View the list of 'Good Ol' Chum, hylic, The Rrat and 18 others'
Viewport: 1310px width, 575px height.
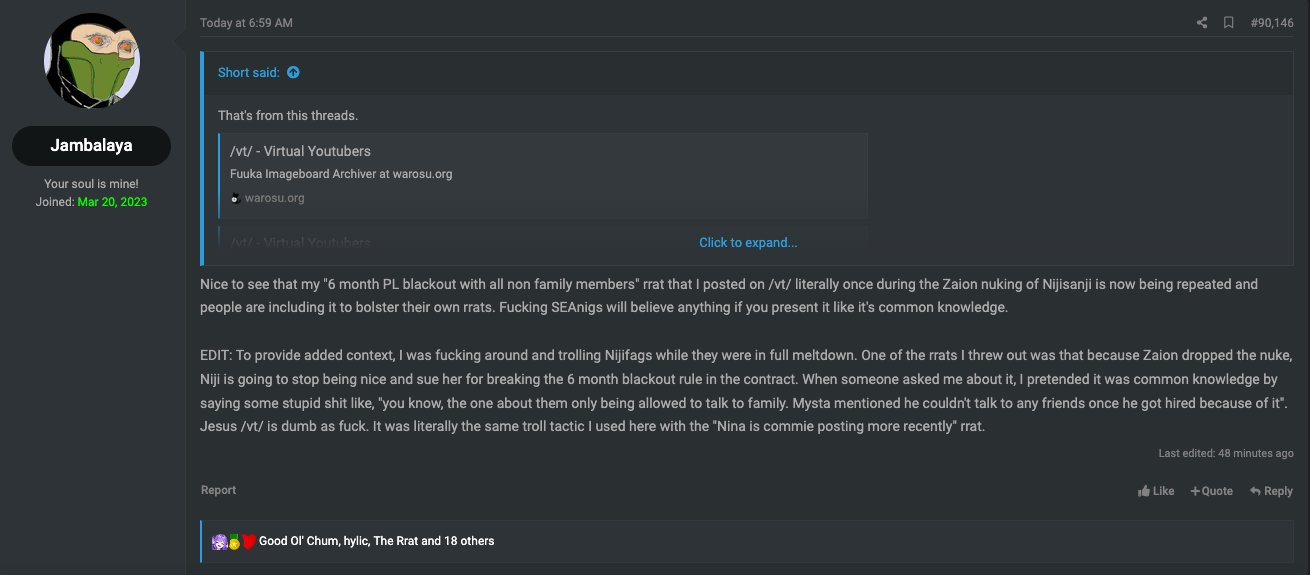point(376,541)
